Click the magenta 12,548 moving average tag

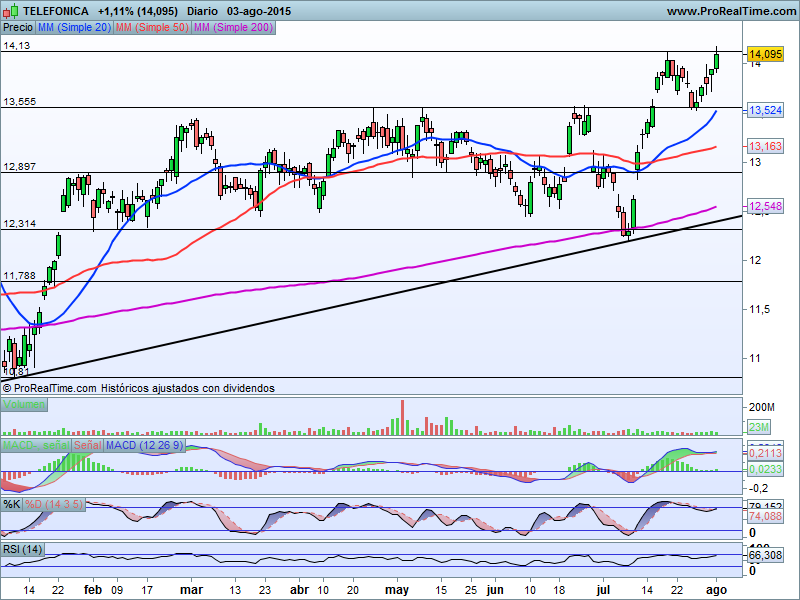[x=765, y=206]
